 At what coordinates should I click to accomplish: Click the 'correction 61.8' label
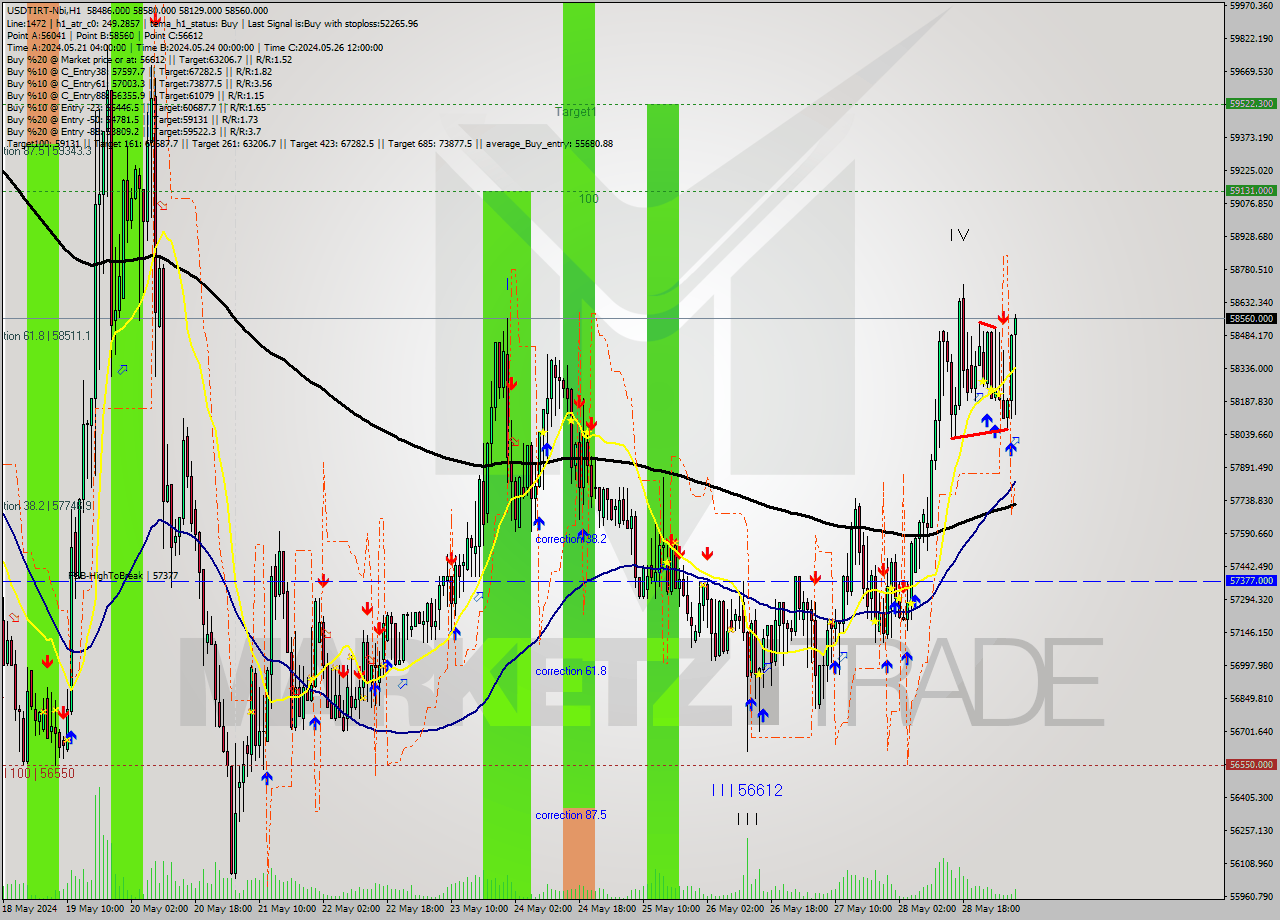[x=571, y=671]
